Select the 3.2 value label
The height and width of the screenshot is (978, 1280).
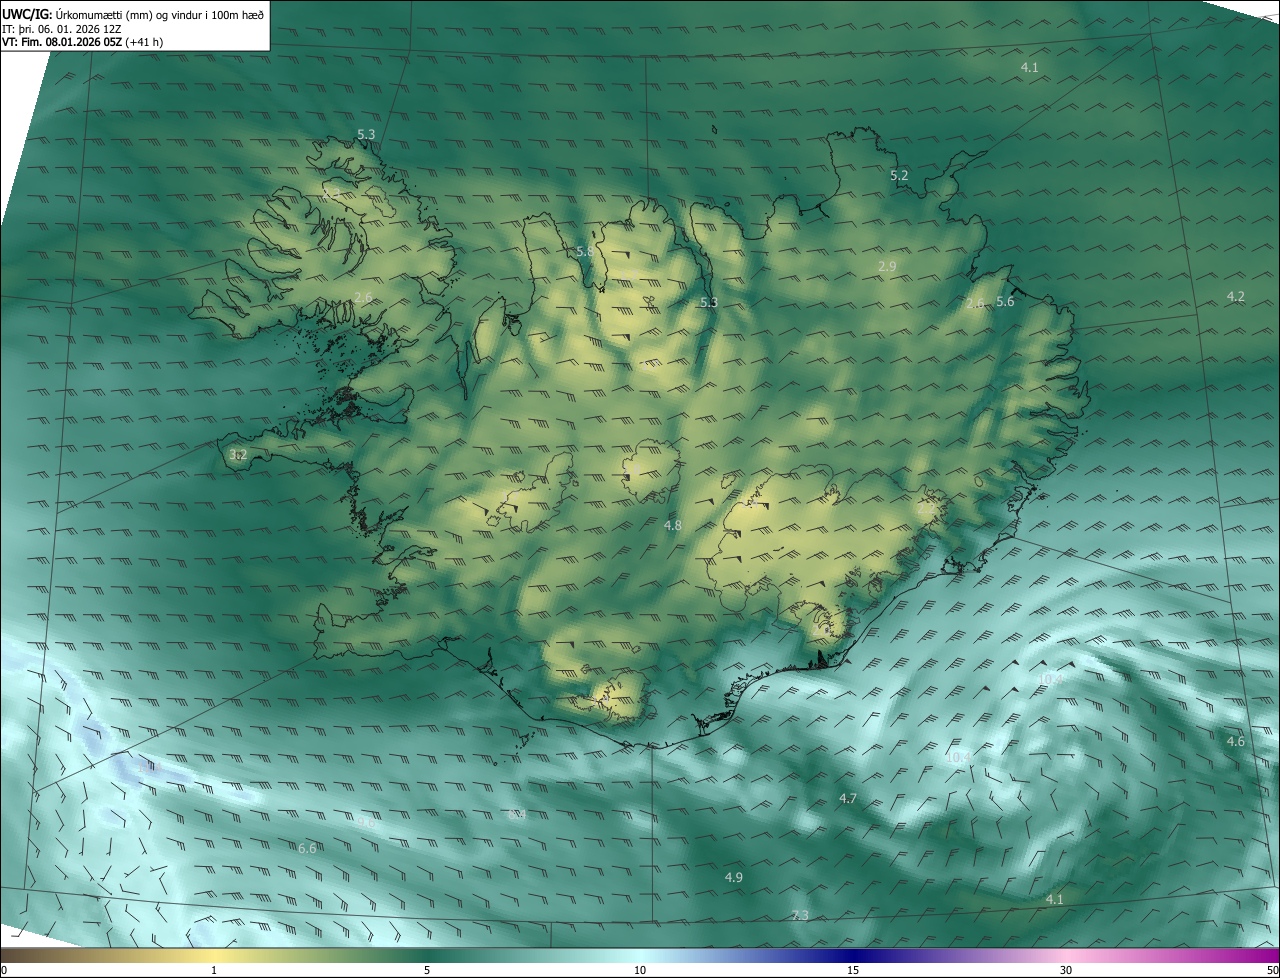237,455
